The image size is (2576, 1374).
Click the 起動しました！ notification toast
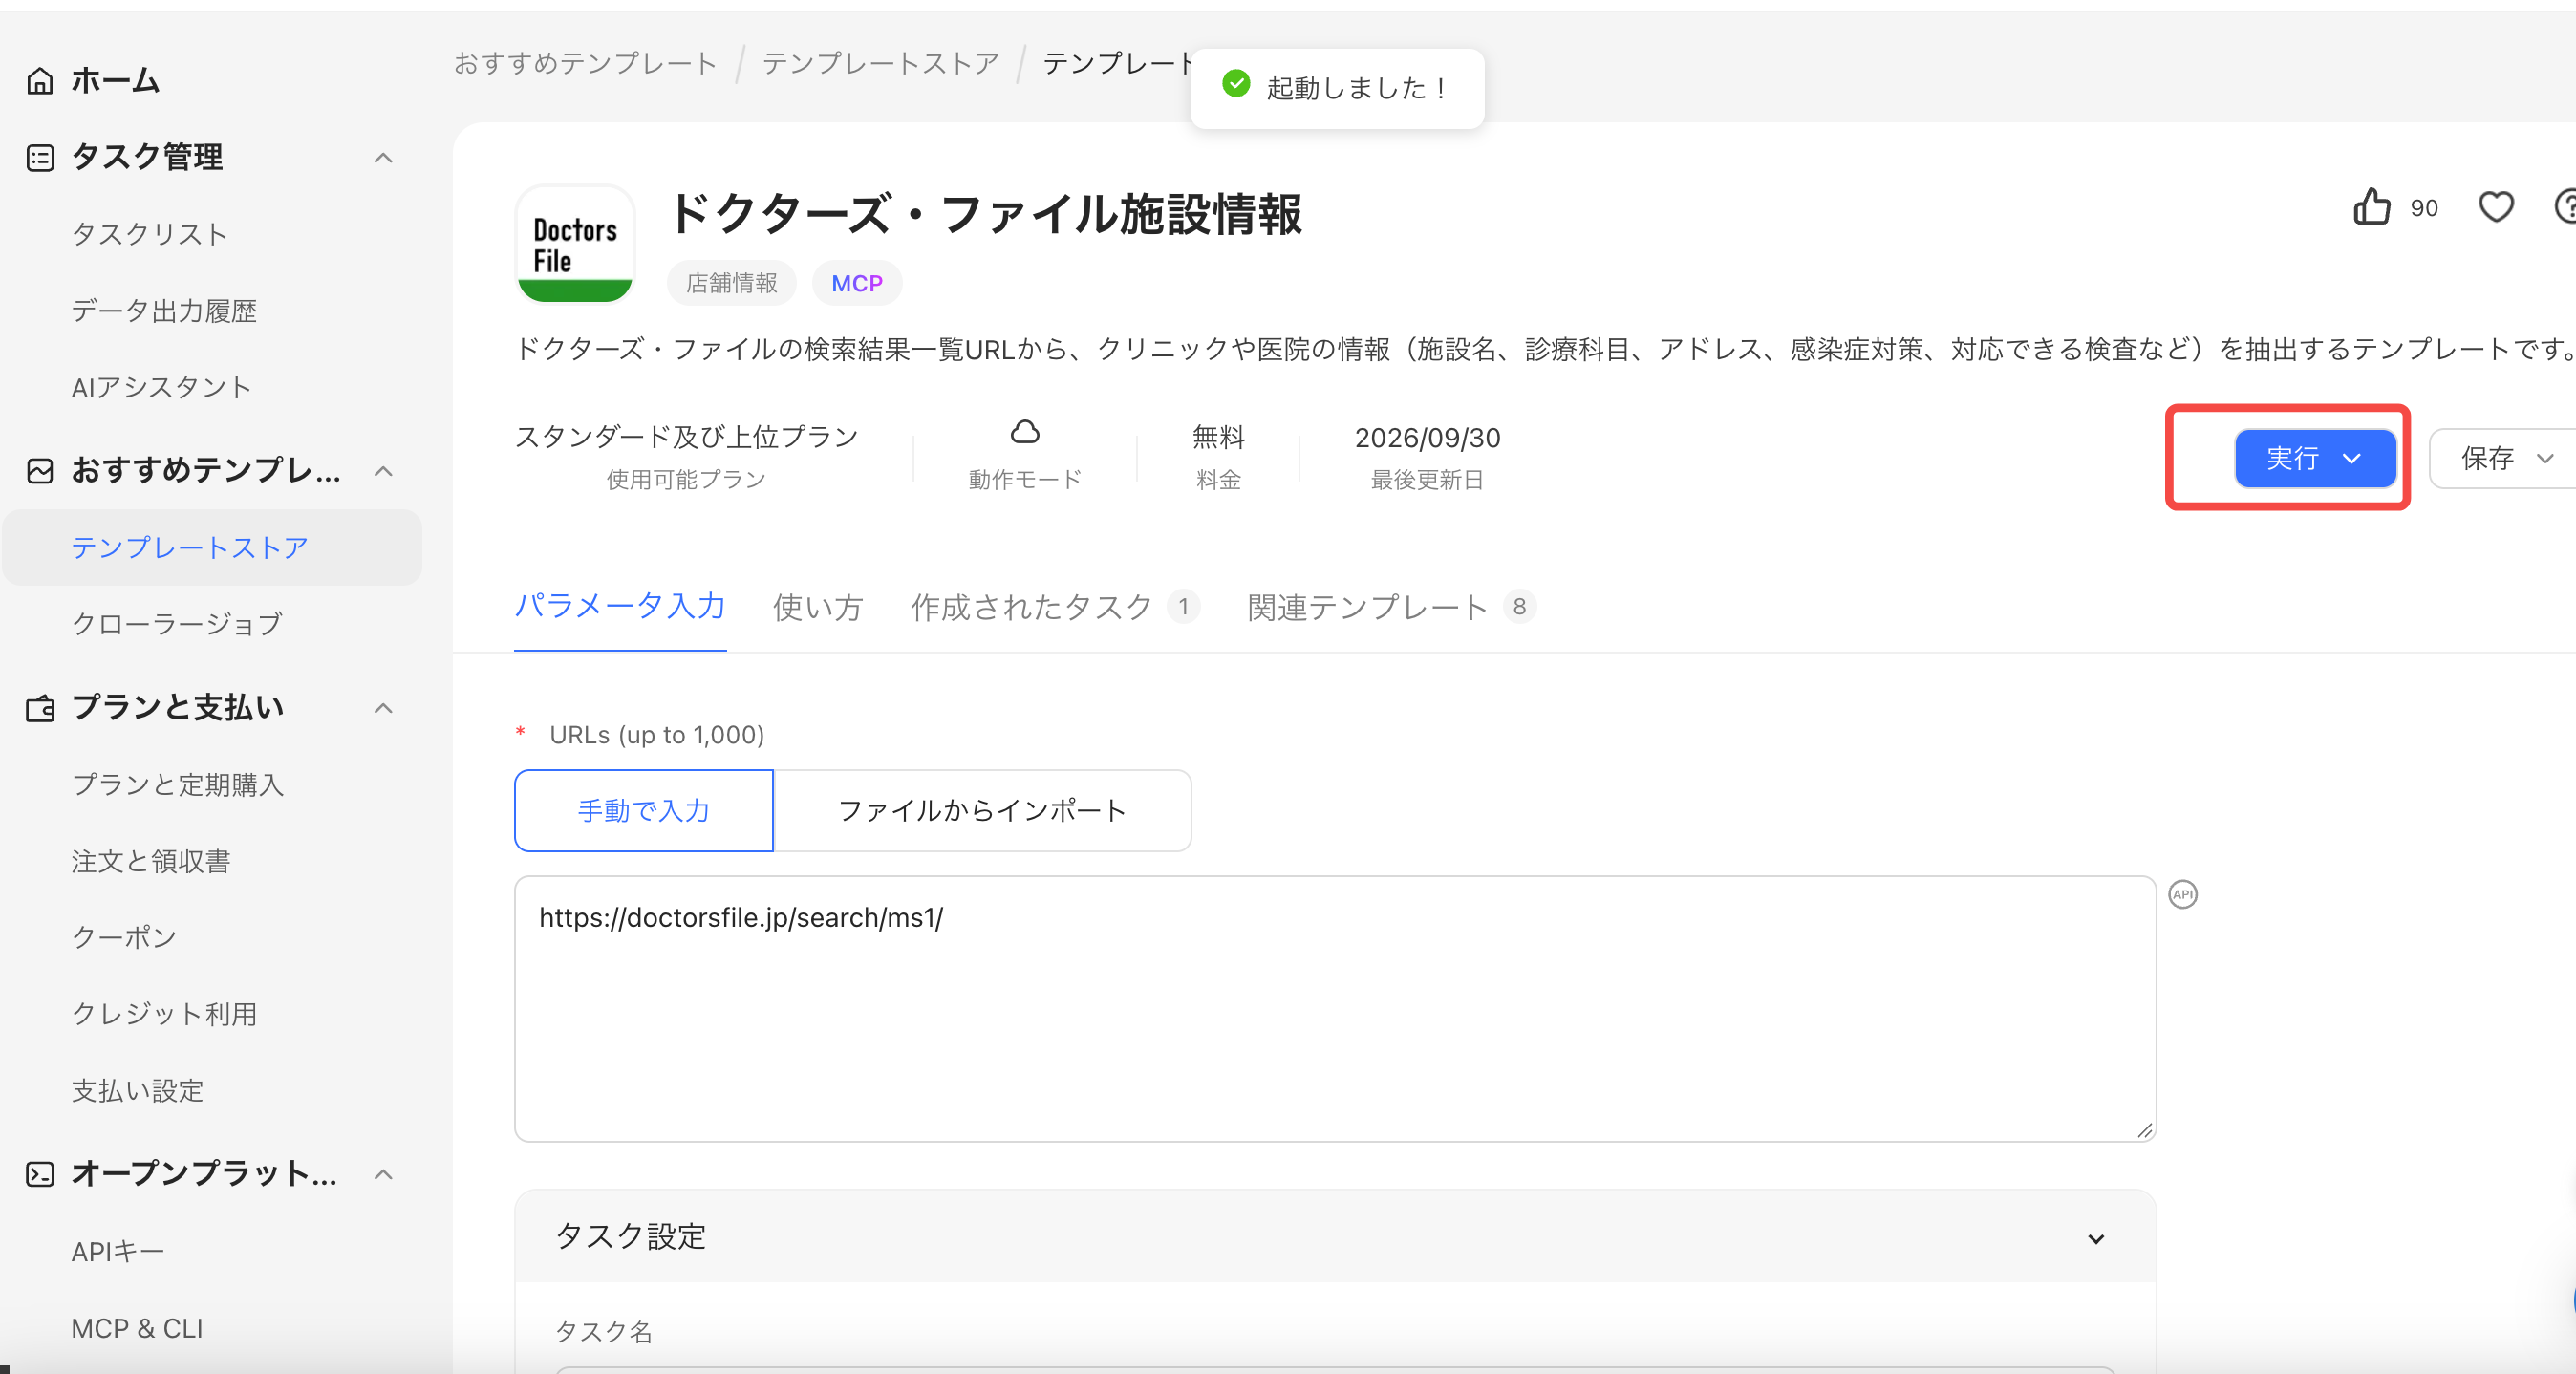tap(1337, 88)
